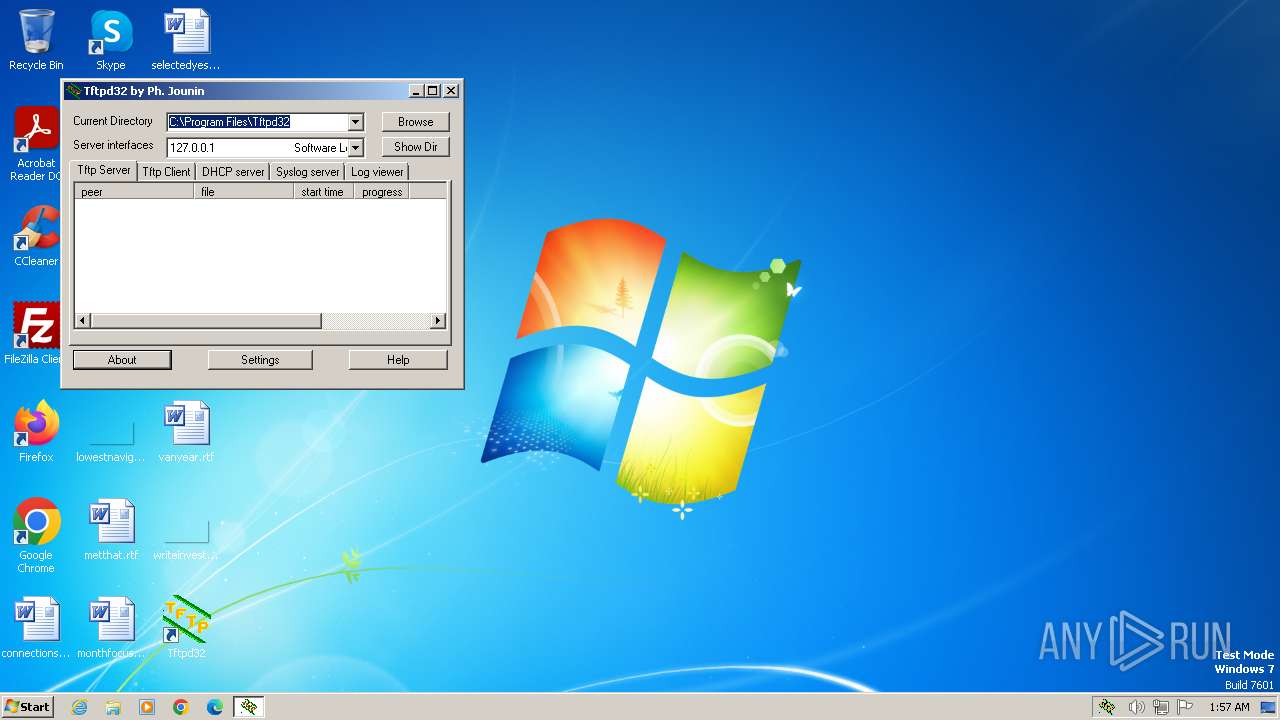
Task: Sort by the start time column header
Action: 324,192
